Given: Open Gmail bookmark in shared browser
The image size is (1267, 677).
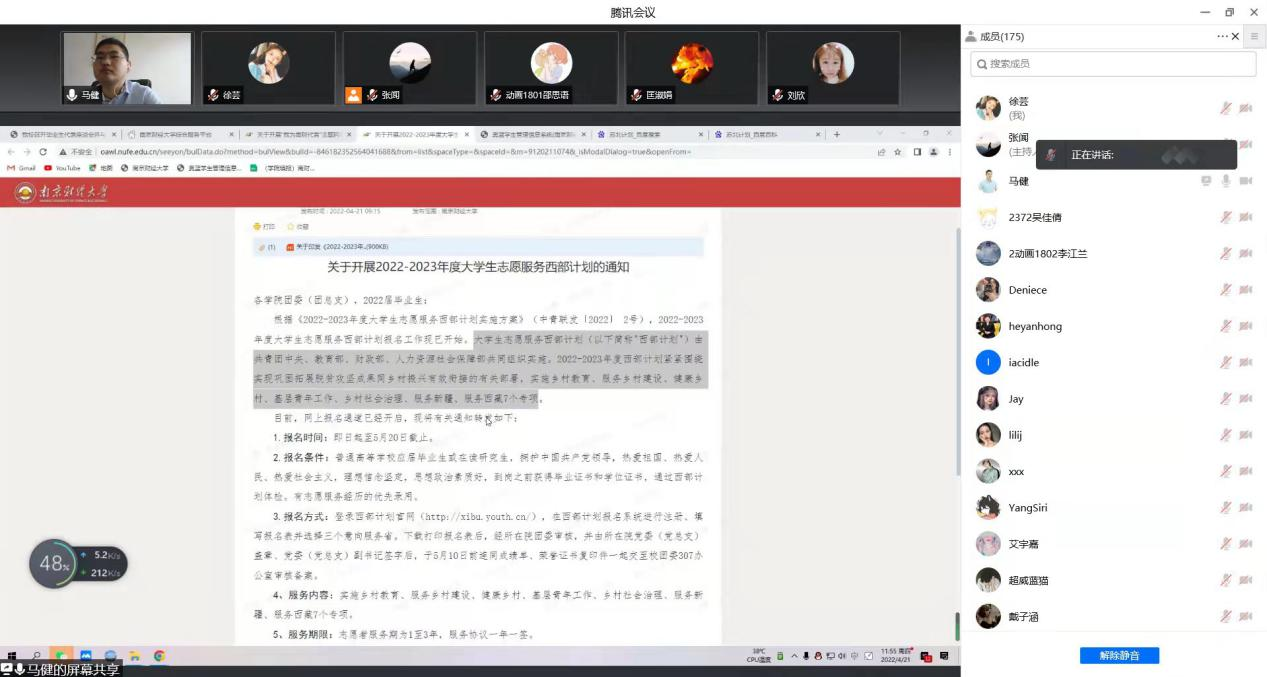Looking at the screenshot, I should (x=21, y=168).
